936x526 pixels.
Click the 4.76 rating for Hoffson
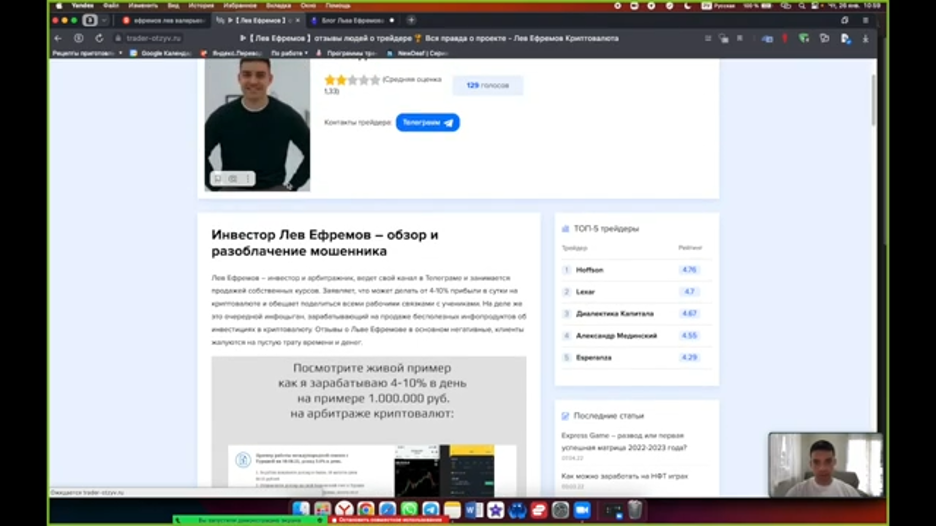(689, 270)
